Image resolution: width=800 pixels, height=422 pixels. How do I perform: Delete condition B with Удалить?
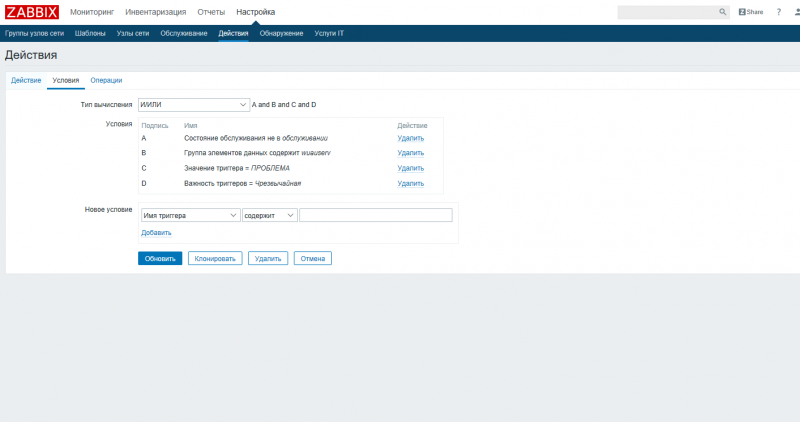click(411, 153)
